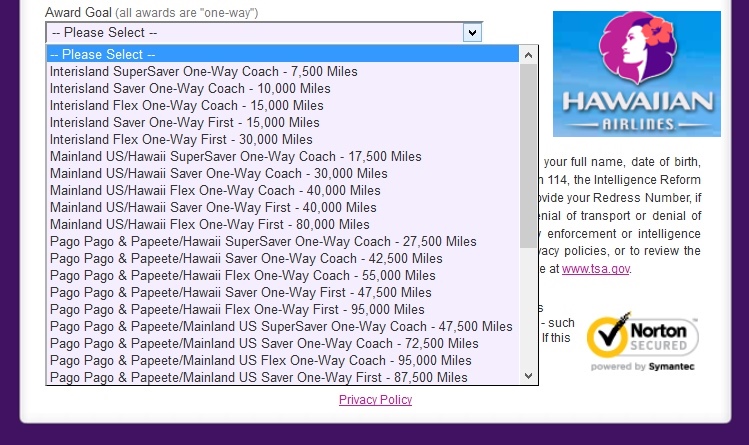The image size is (749, 445).
Task: Pick Mainland US/Hawaii SuperSaver Coach 17,500 Miles
Action: pyautogui.click(x=283, y=157)
